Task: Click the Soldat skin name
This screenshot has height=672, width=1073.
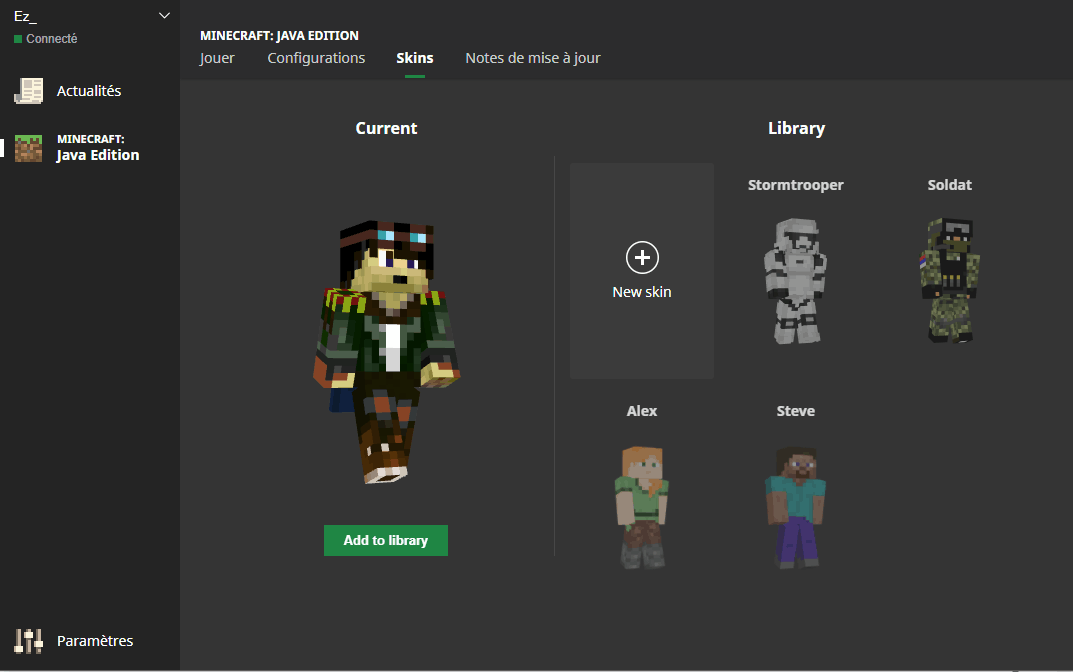Action: coord(950,185)
